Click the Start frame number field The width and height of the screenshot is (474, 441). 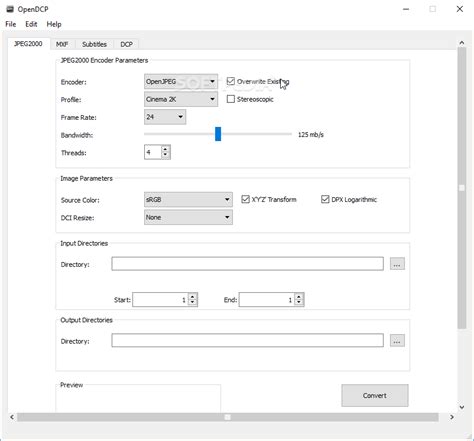click(x=160, y=300)
